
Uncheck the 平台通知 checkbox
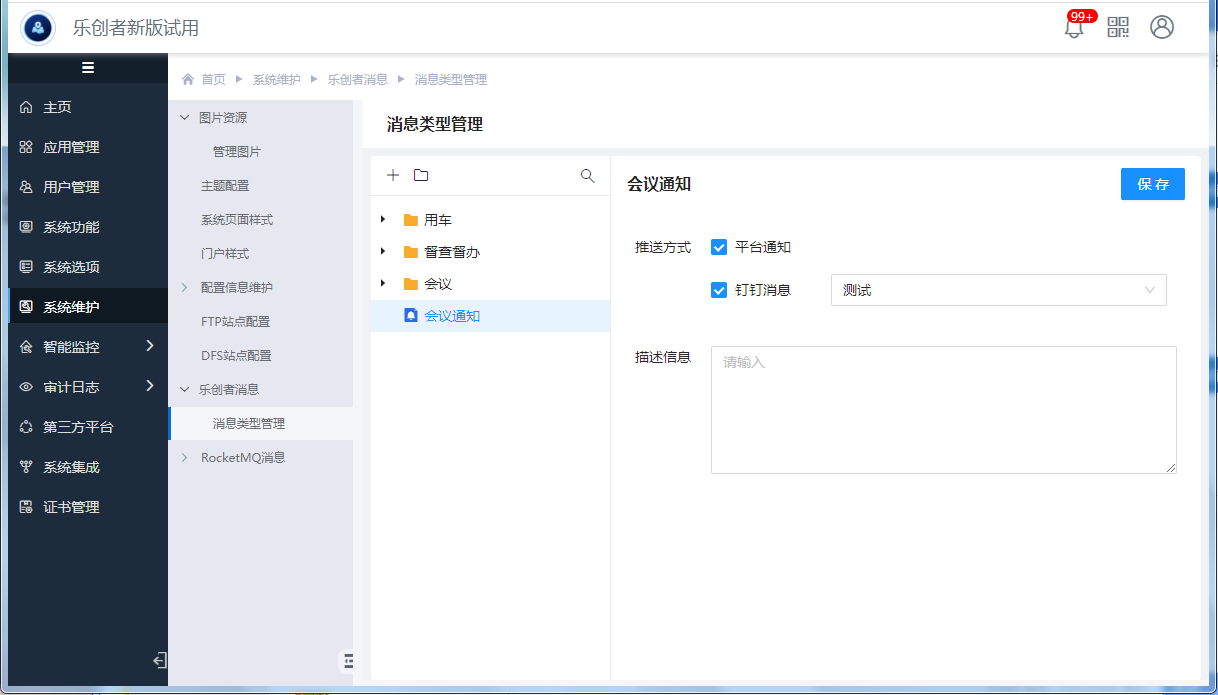[x=719, y=248]
